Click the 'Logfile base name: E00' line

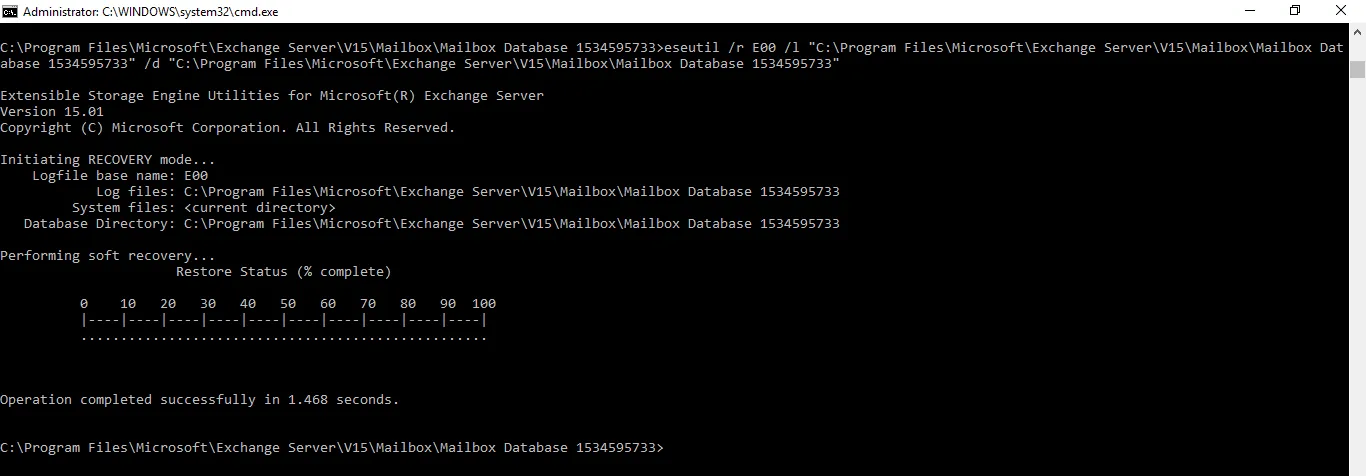[x=120, y=176]
